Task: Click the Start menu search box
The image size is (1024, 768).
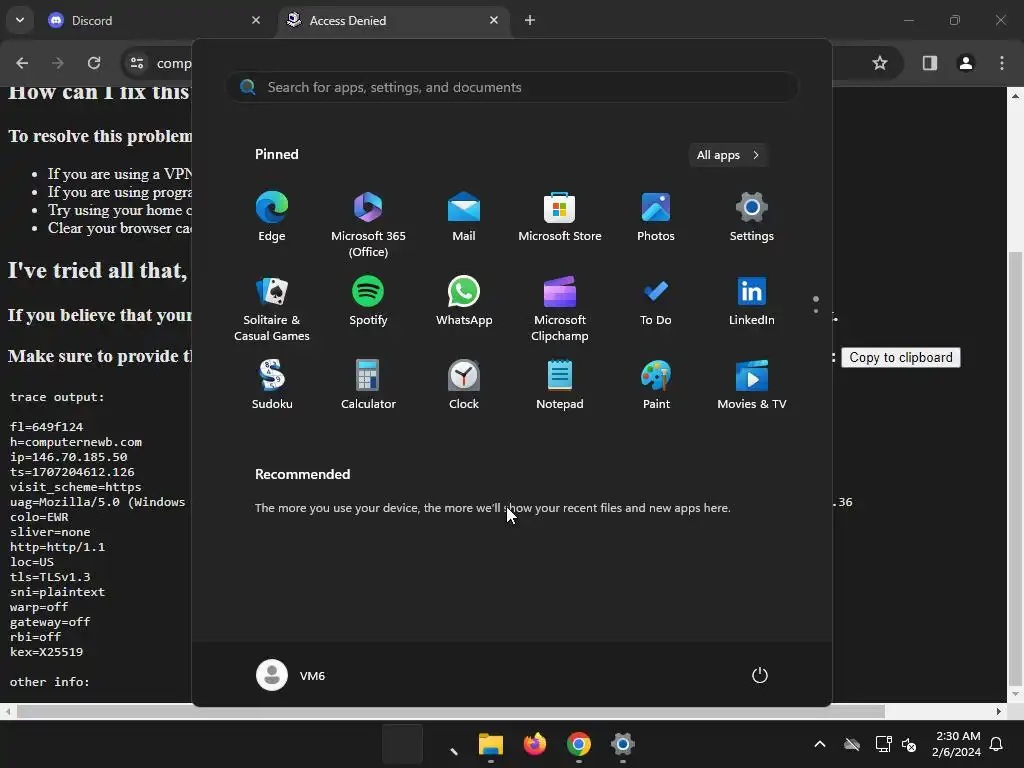Action: tap(512, 87)
